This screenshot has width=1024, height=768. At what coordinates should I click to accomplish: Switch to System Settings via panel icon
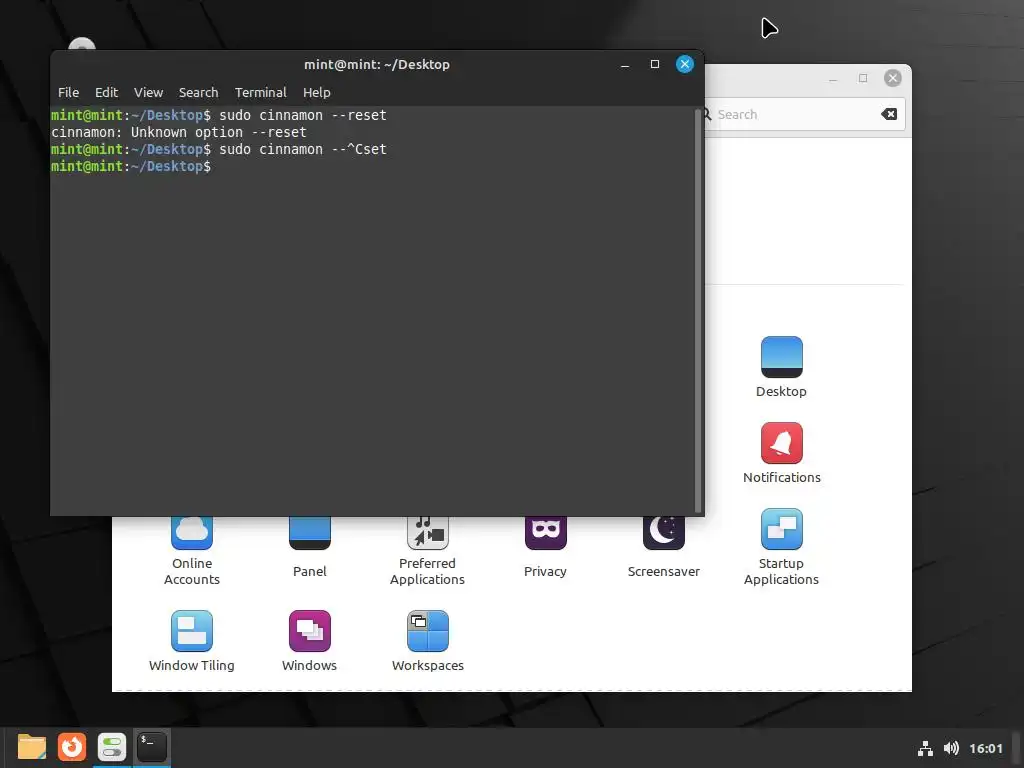tap(112, 747)
